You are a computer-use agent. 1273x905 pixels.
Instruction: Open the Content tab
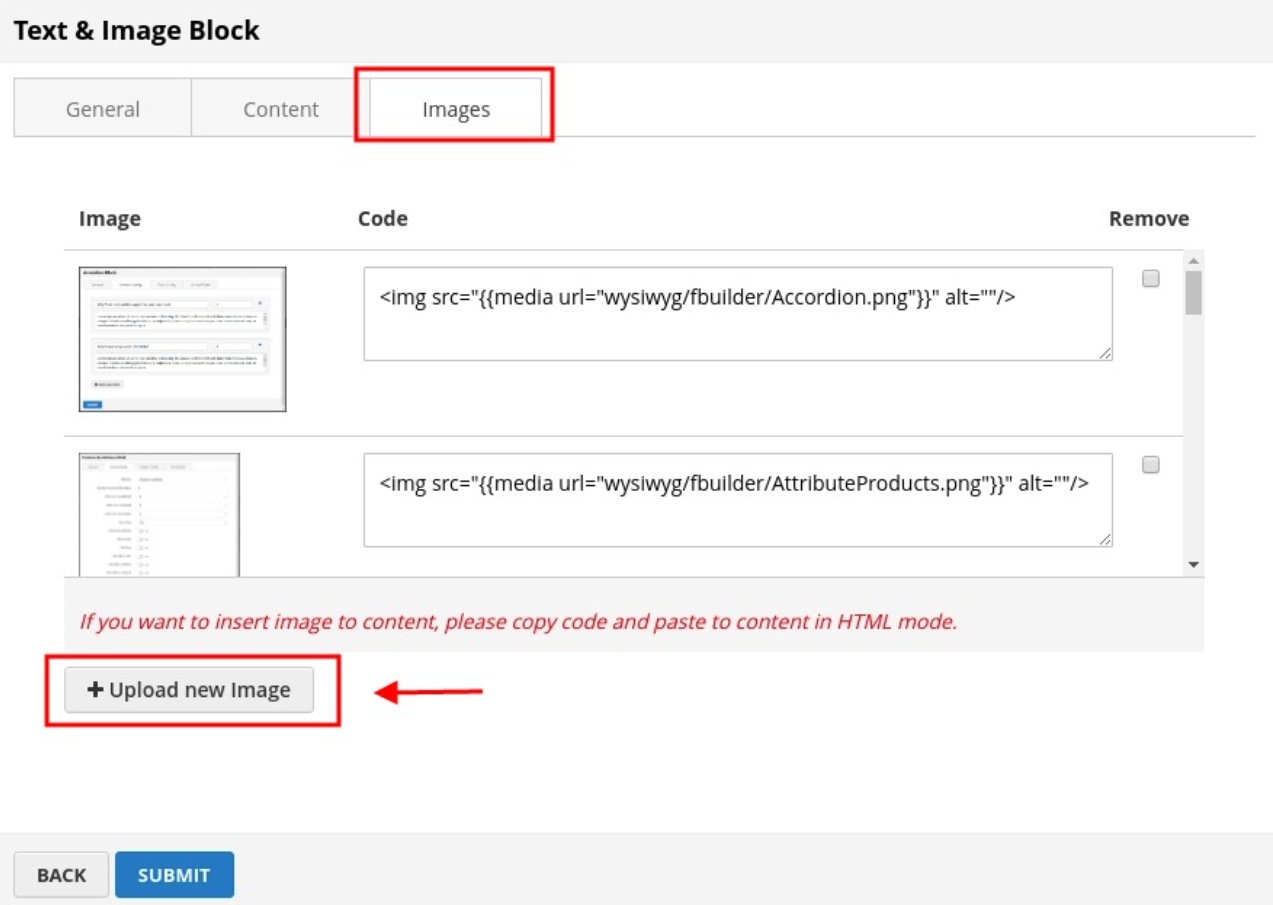pyautogui.click(x=280, y=109)
